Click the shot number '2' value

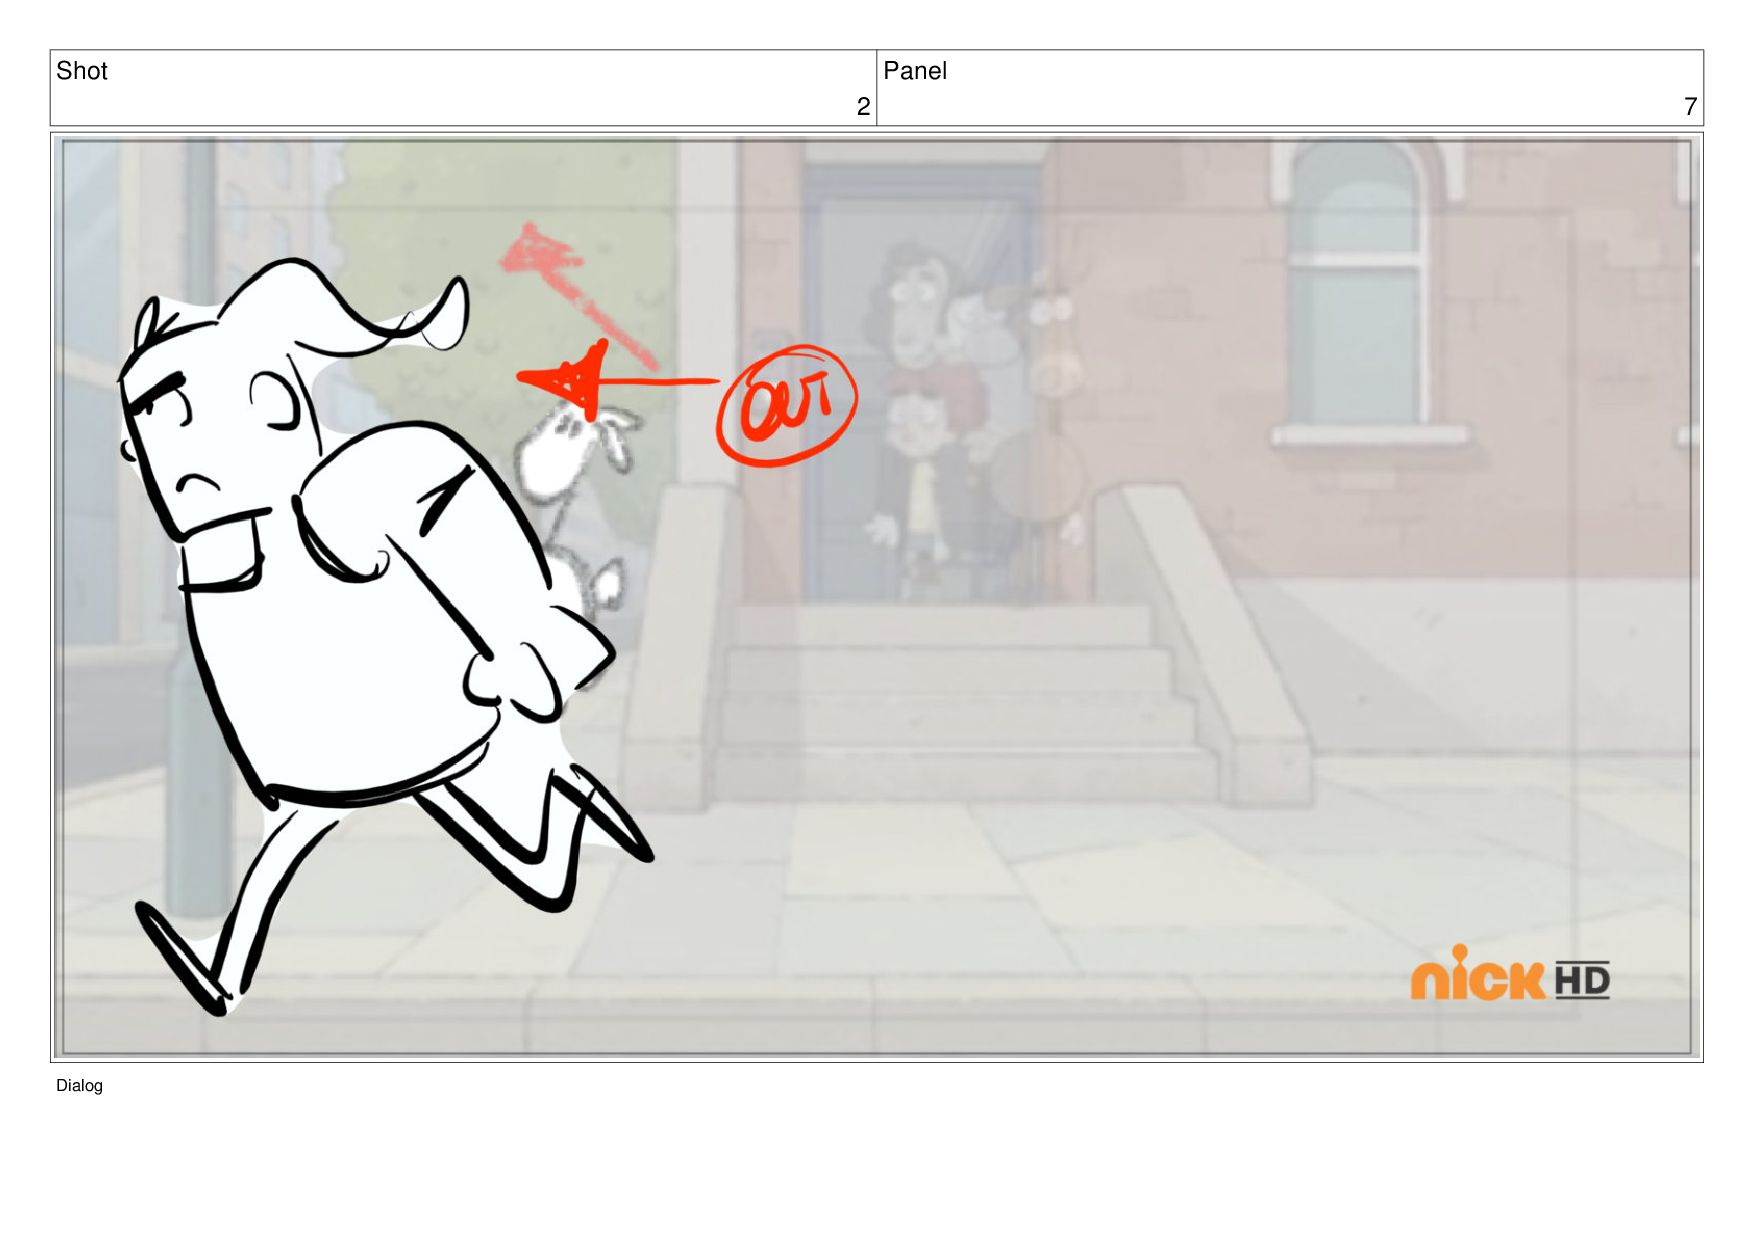(863, 106)
